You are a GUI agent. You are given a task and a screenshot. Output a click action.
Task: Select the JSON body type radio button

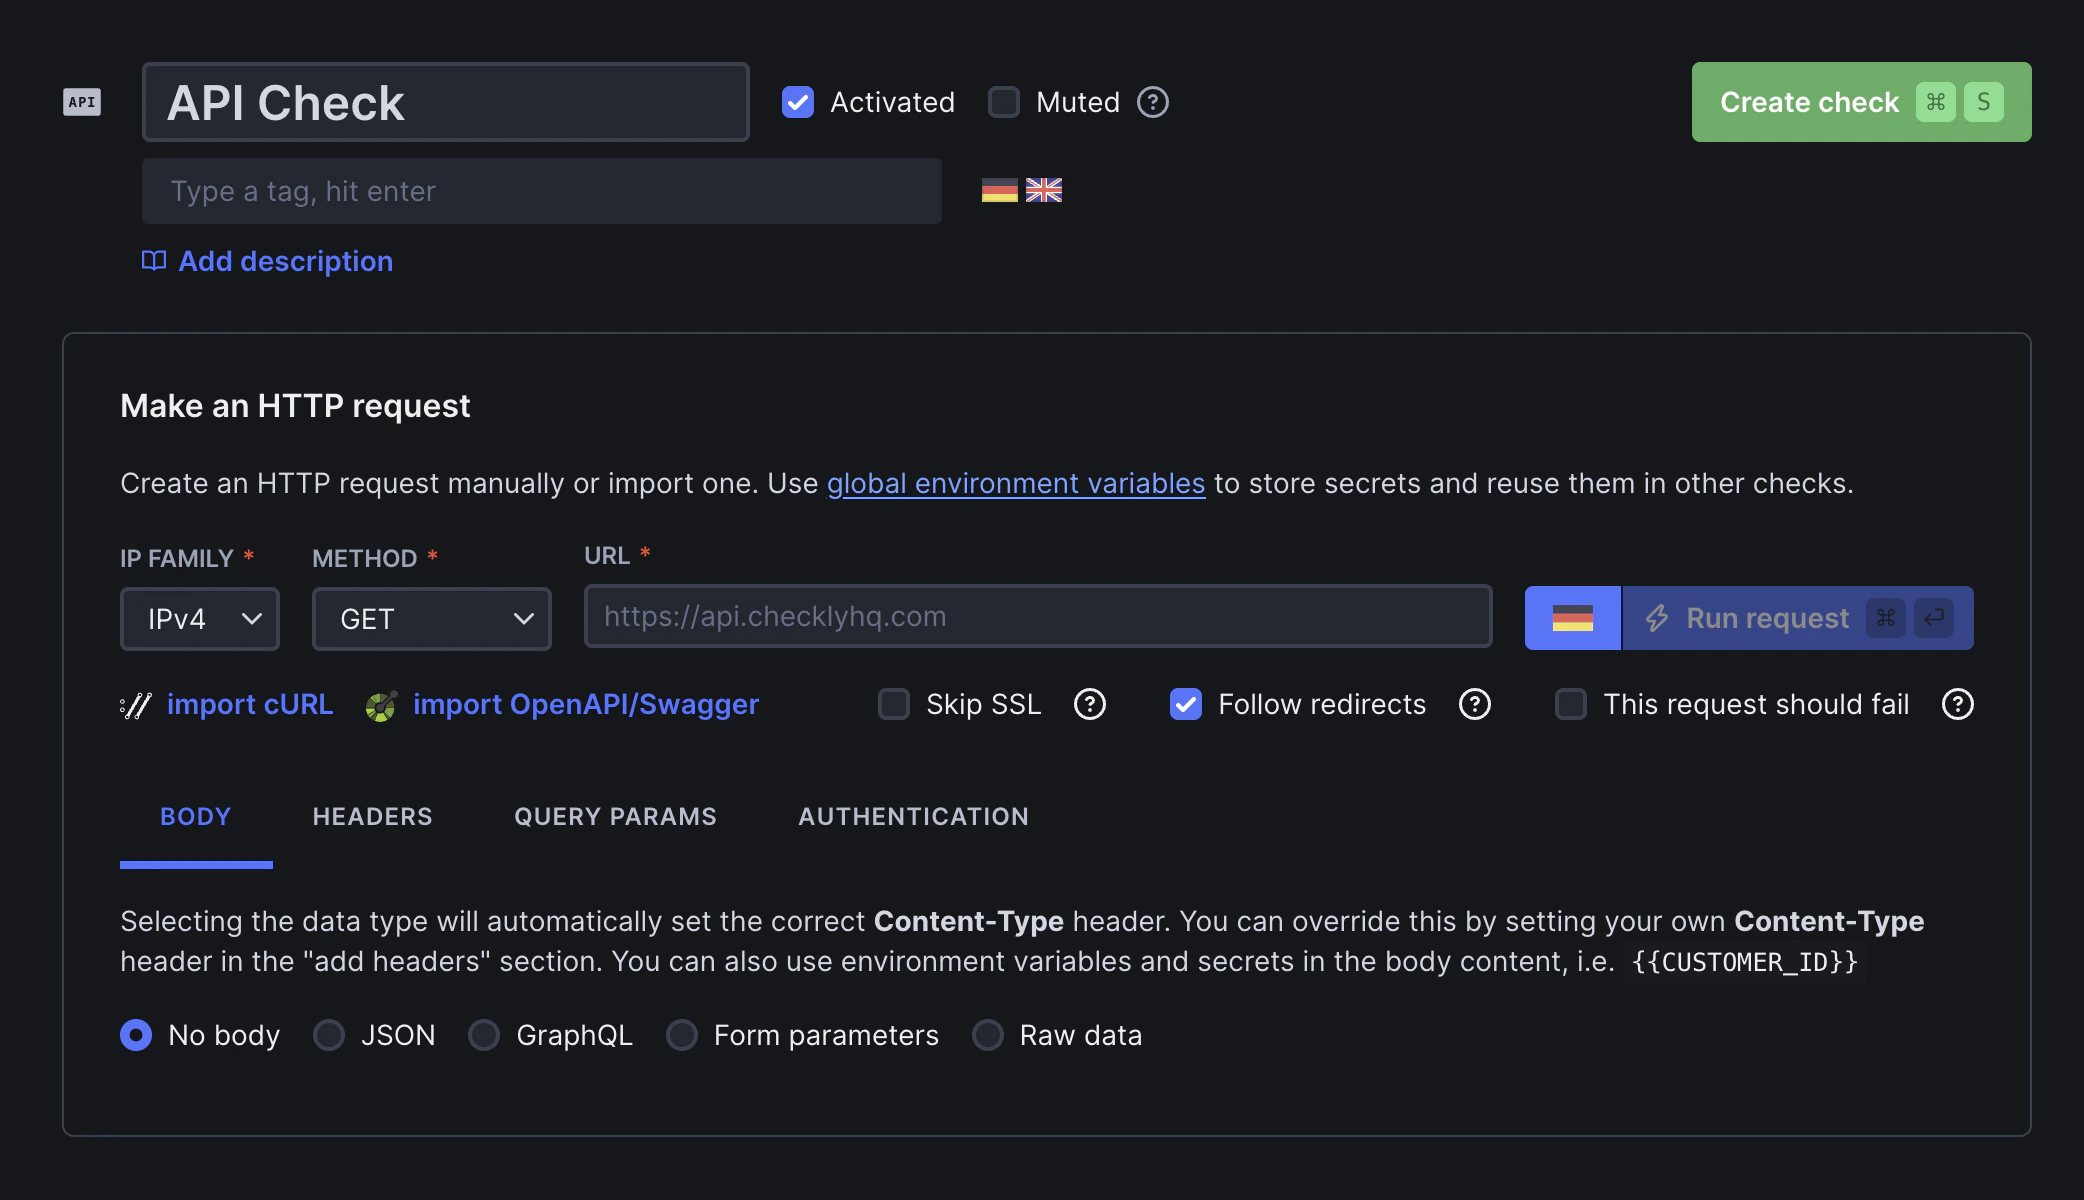[329, 1035]
